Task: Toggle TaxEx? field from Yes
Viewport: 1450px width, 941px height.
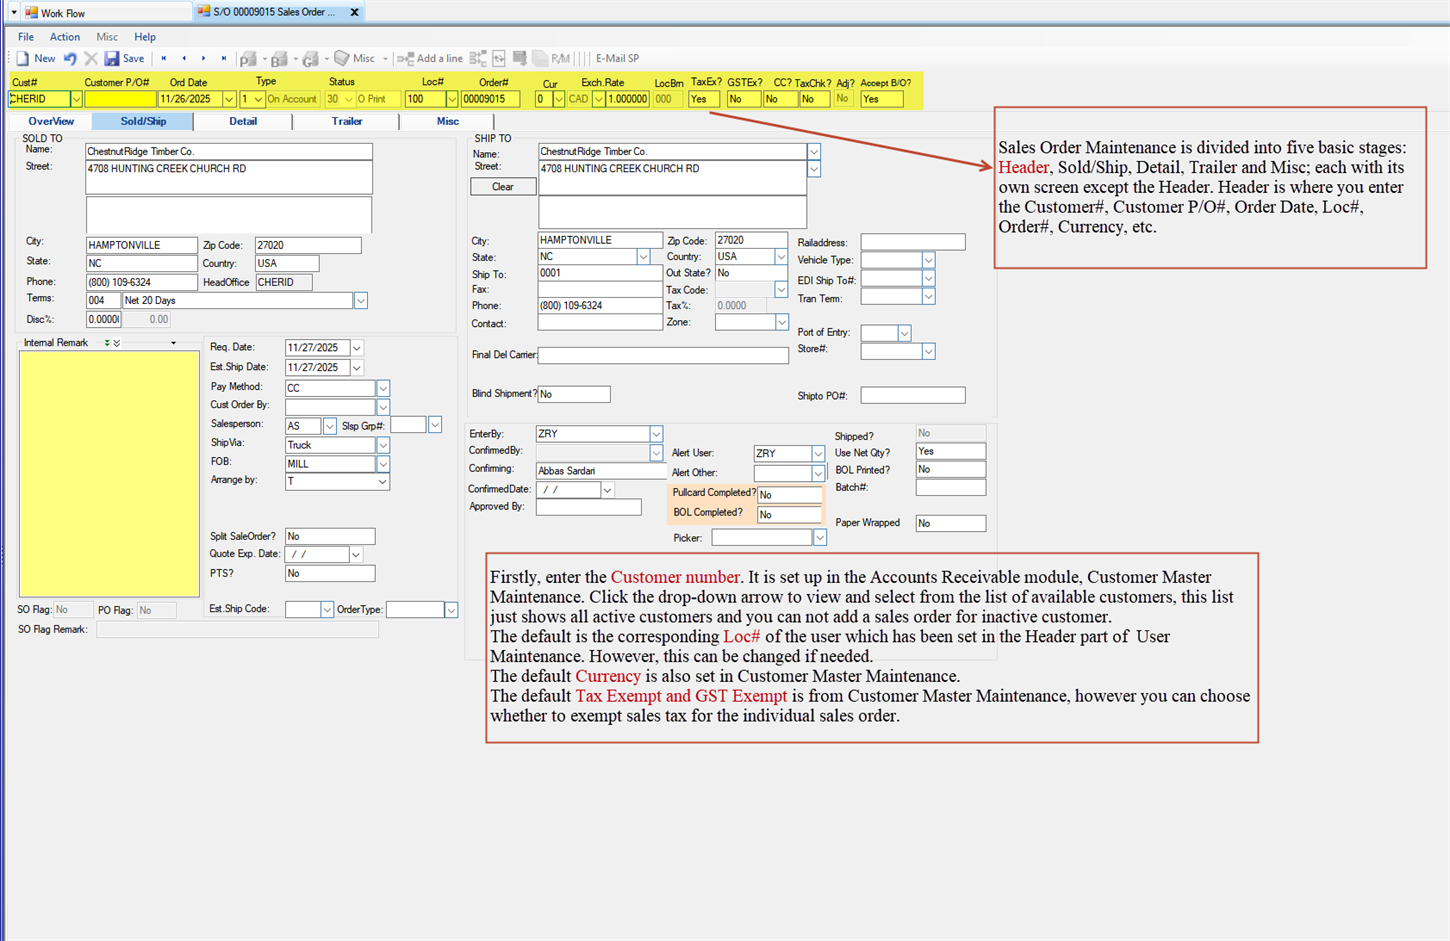Action: pyautogui.click(x=703, y=98)
